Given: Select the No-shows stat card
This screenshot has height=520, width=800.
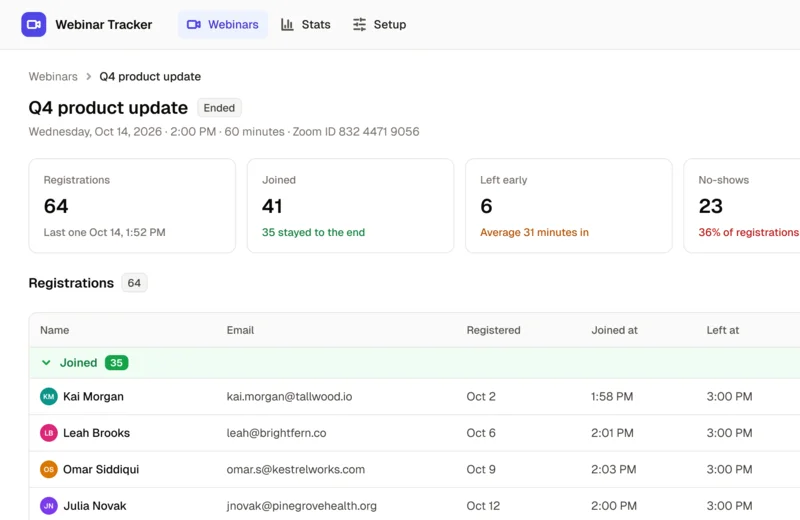Looking at the screenshot, I should (x=742, y=206).
